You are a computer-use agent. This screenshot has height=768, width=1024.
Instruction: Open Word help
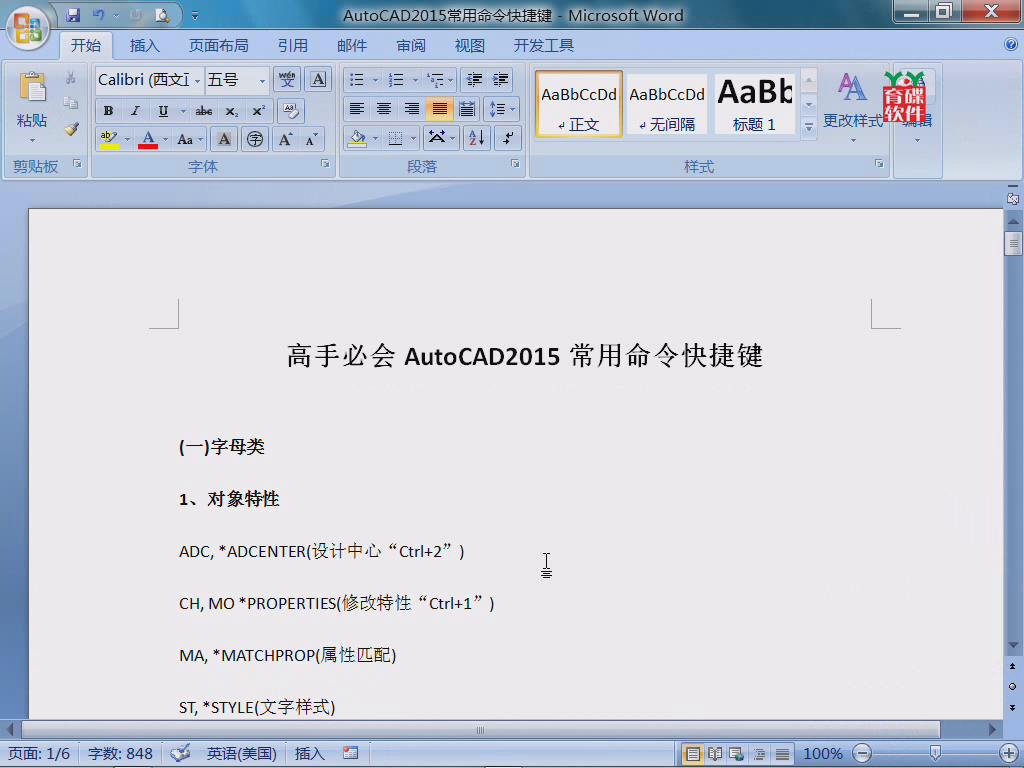(1011, 44)
